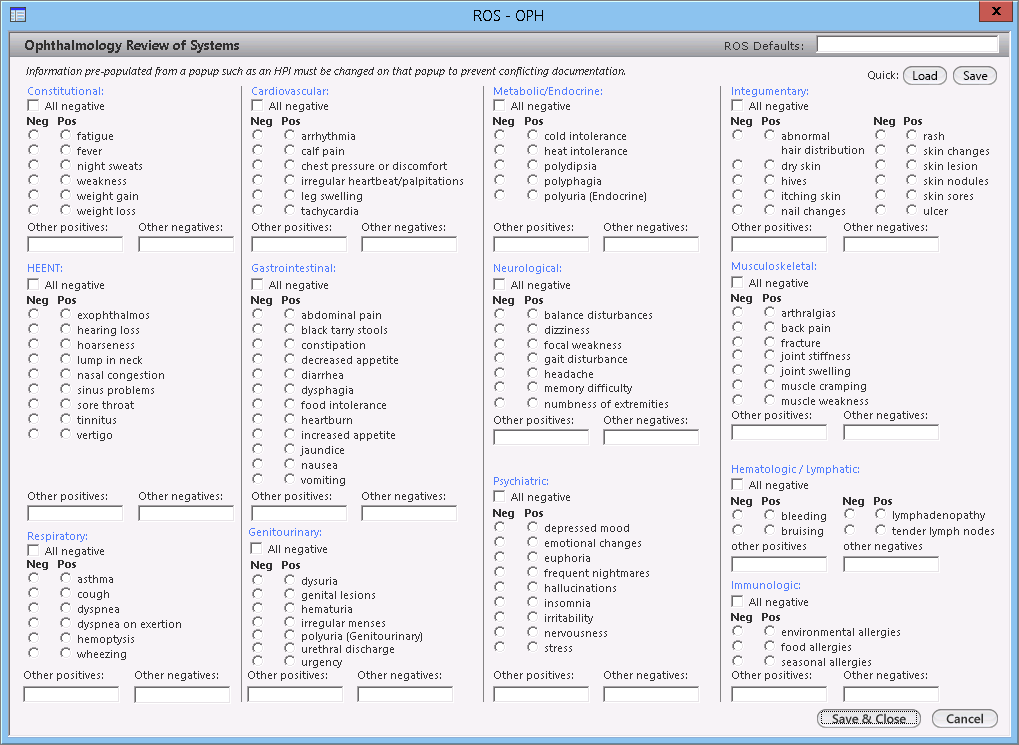Select Pos for food allergies
The width and height of the screenshot is (1019, 745).
(769, 646)
